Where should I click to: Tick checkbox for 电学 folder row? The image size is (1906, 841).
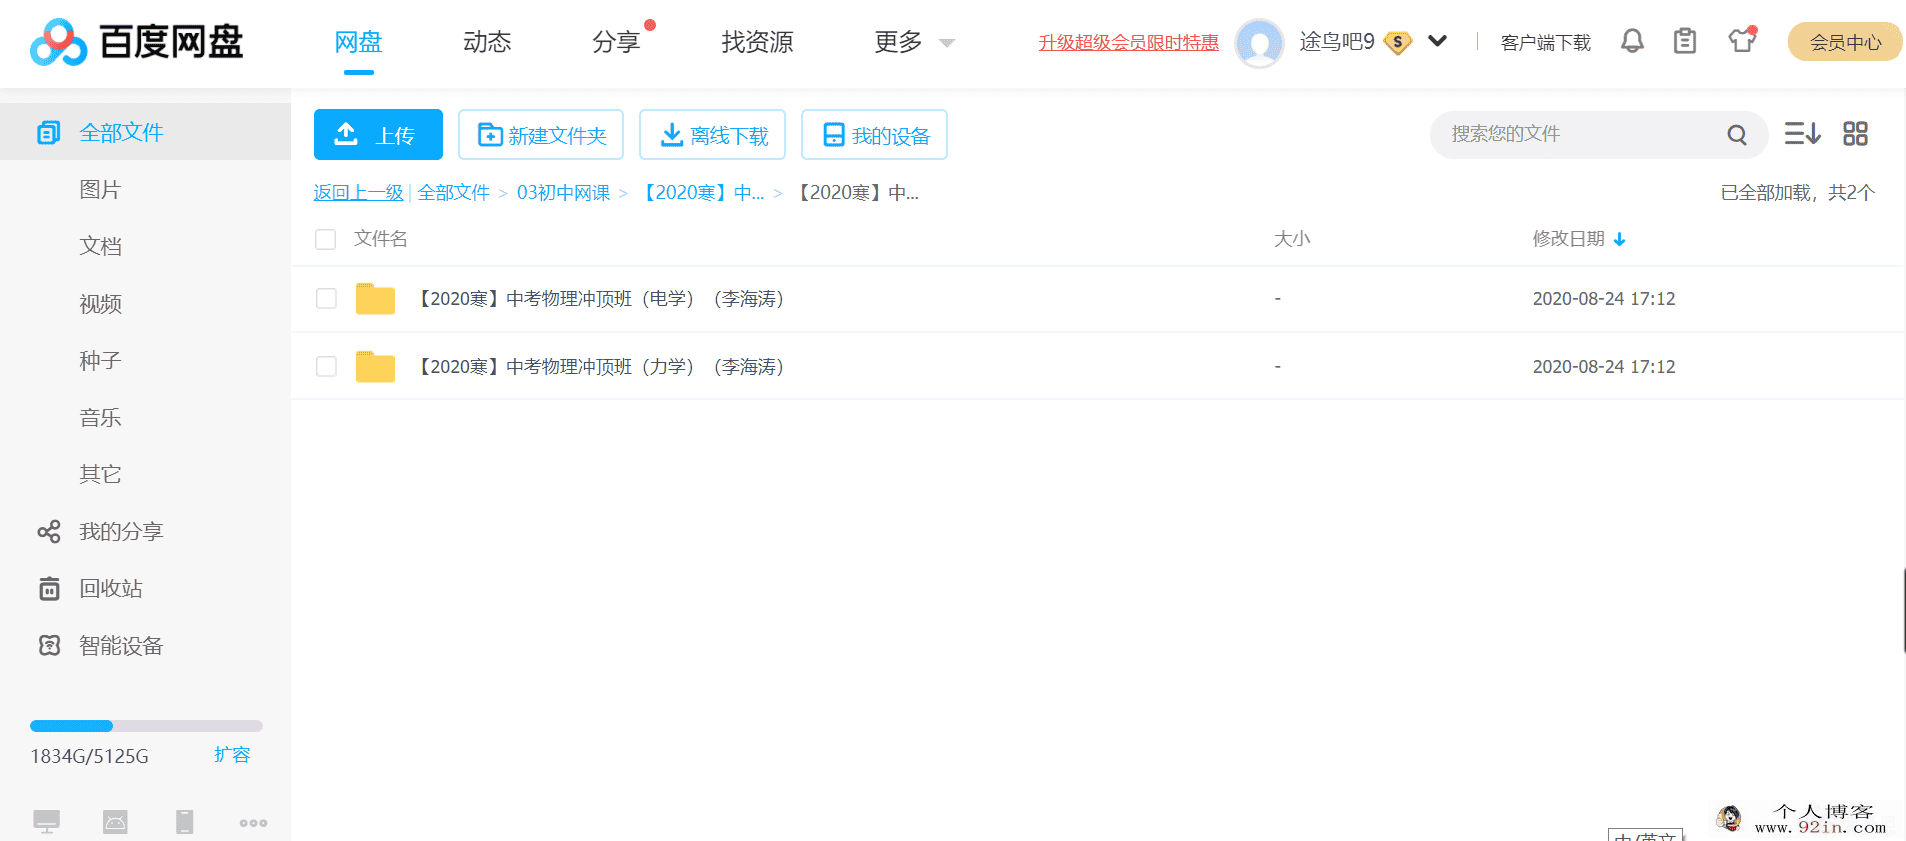(x=326, y=299)
